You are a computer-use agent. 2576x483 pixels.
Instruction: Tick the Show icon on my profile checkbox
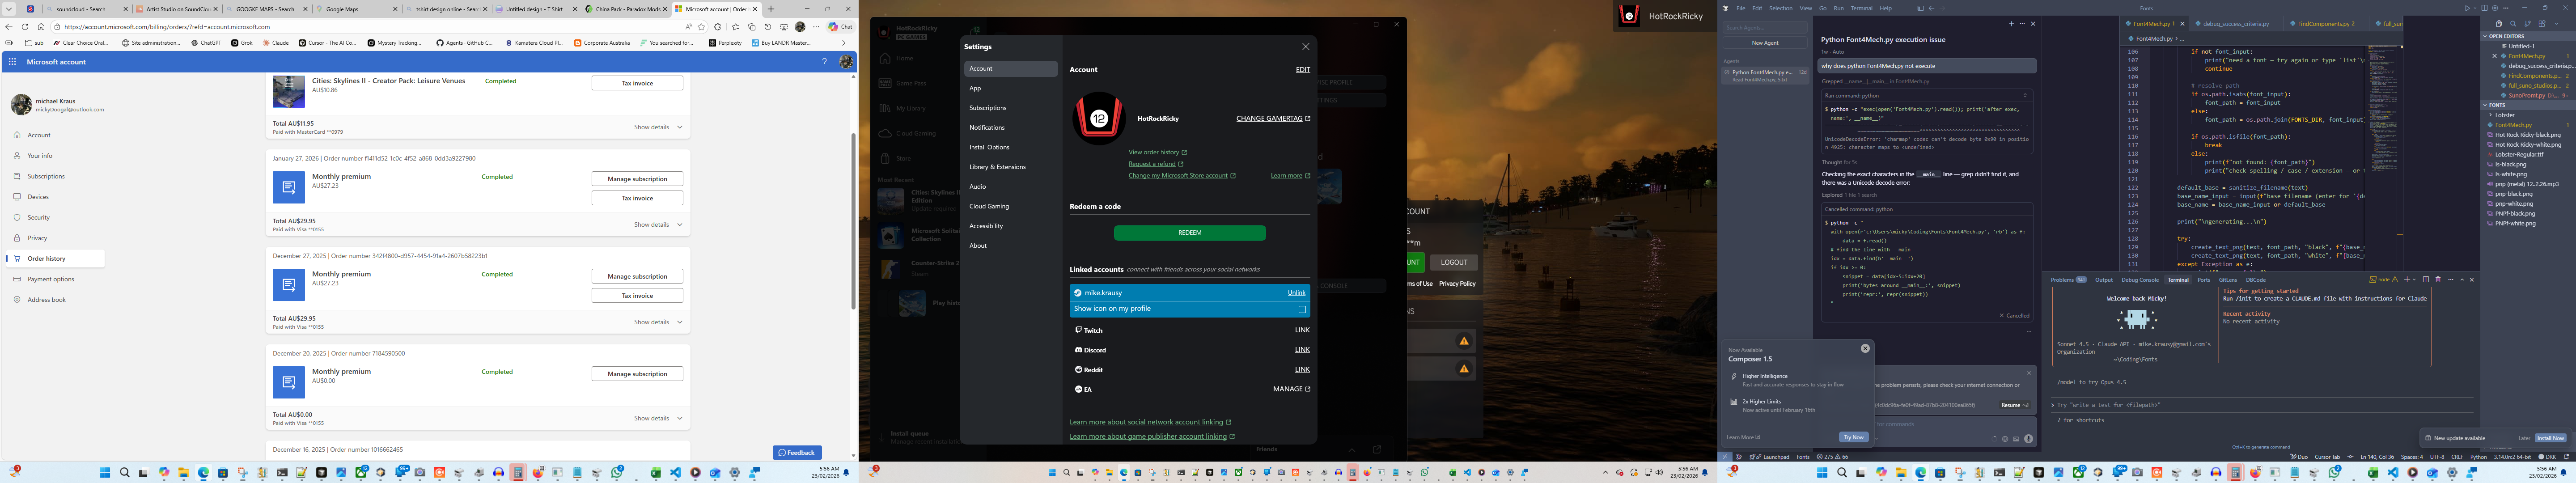(1302, 309)
